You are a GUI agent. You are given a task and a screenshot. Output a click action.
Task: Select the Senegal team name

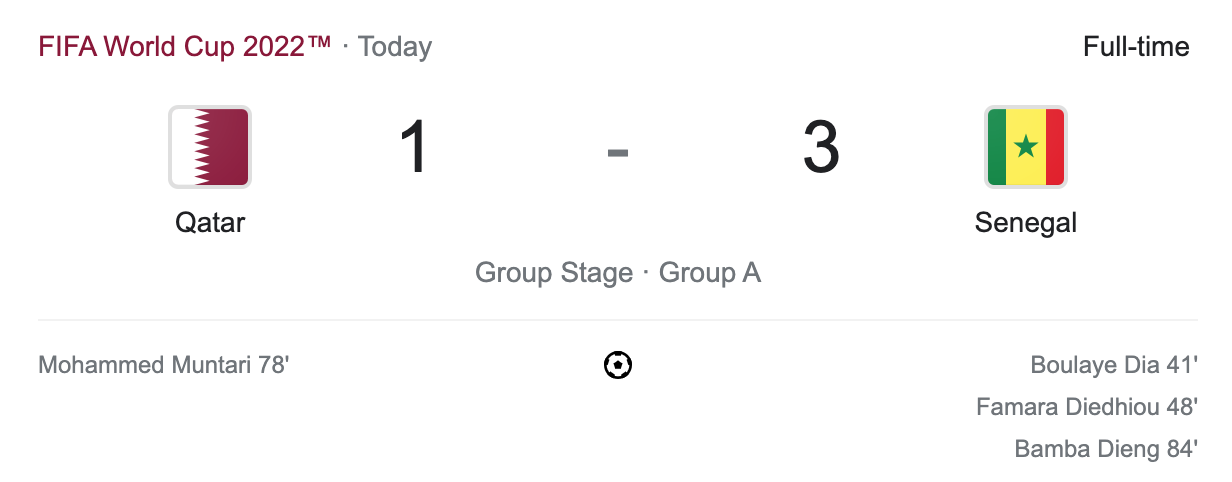(1025, 221)
